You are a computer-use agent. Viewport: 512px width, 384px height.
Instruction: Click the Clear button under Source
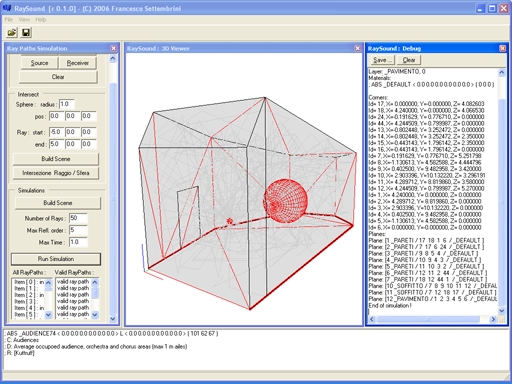(58, 77)
